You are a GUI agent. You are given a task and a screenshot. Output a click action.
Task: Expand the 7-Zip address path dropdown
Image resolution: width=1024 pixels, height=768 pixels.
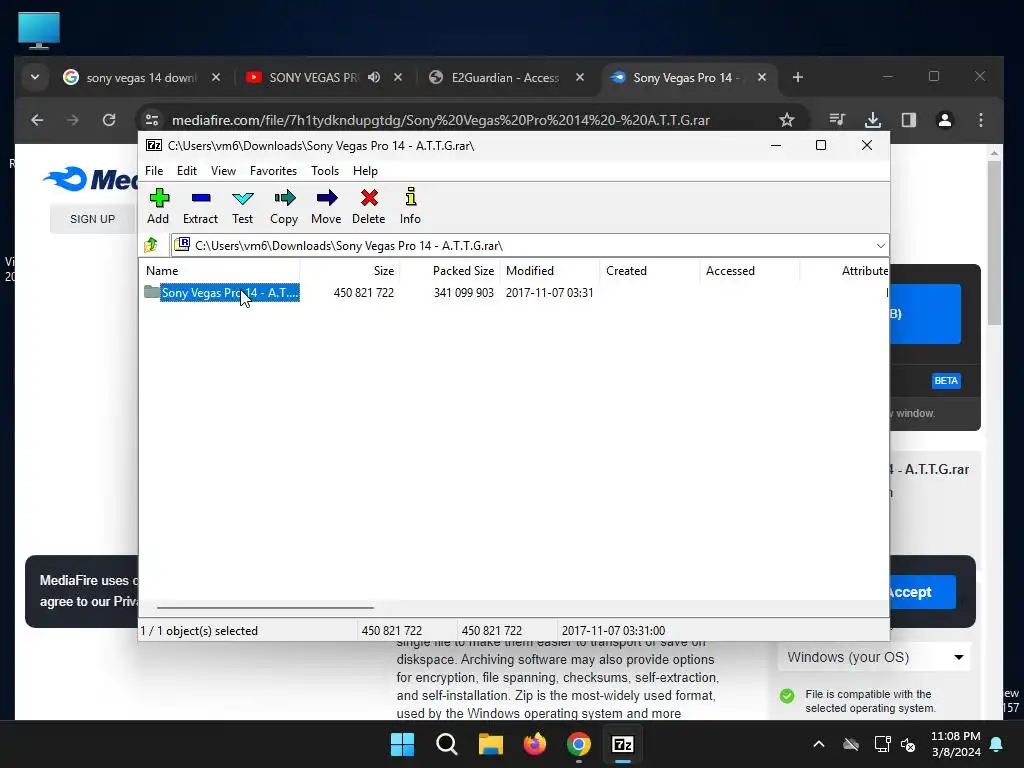(880, 246)
